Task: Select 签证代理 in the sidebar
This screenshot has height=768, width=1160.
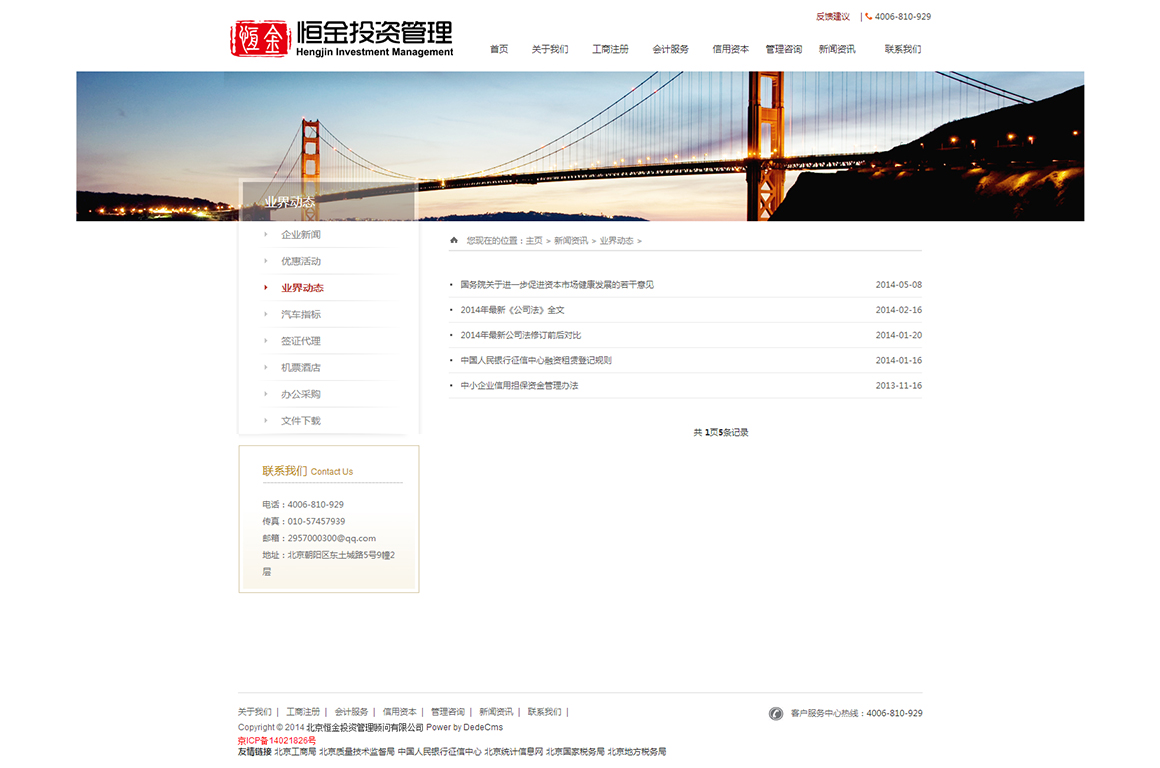Action: click(300, 341)
